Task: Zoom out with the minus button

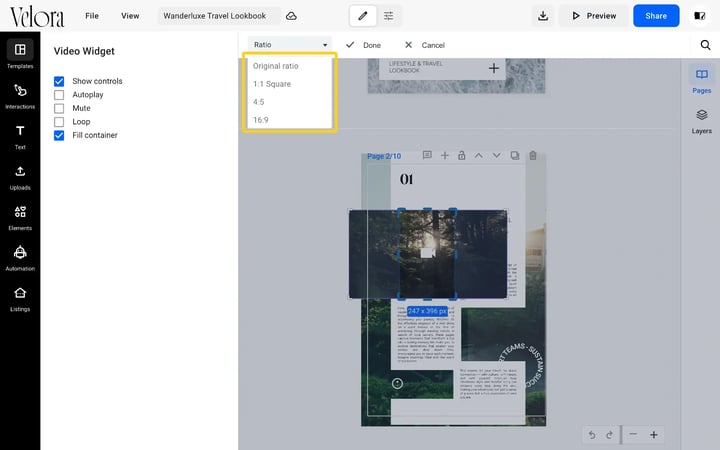Action: coord(633,434)
